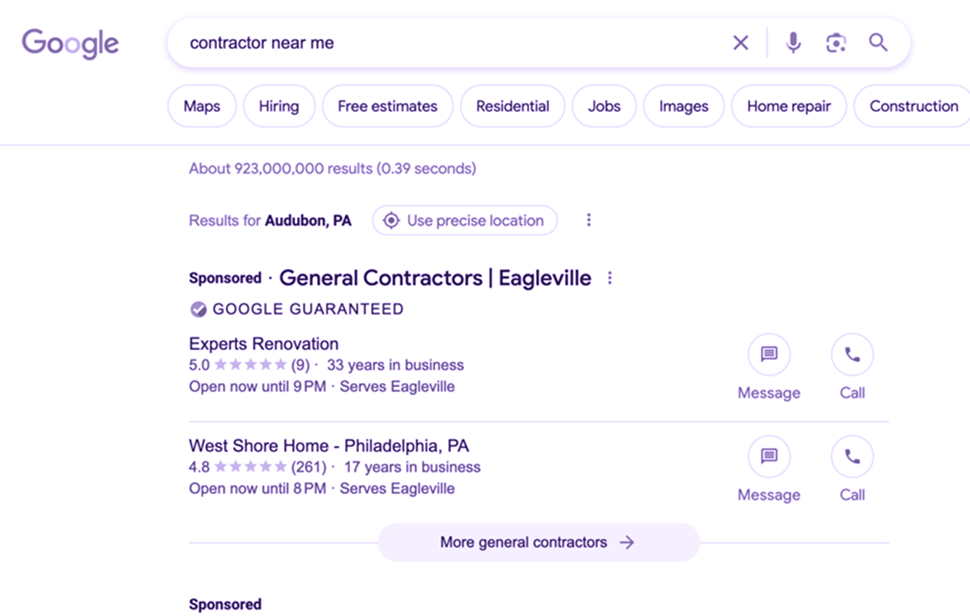Open options menu beside General Contractors heading
Image resolution: width=970 pixels, height=616 pixels.
[610, 278]
